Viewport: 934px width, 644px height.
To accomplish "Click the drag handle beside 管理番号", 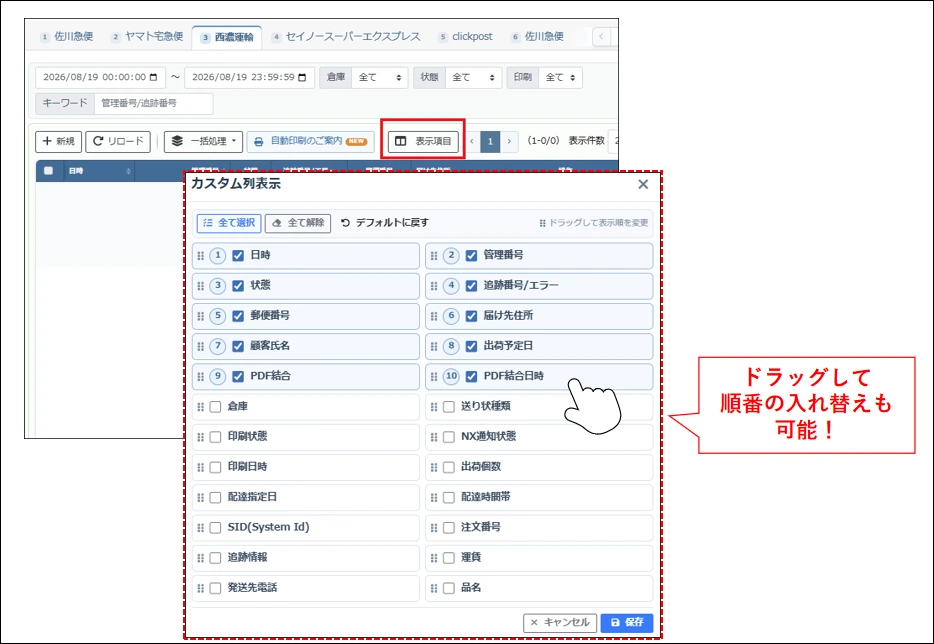I will click(x=434, y=256).
